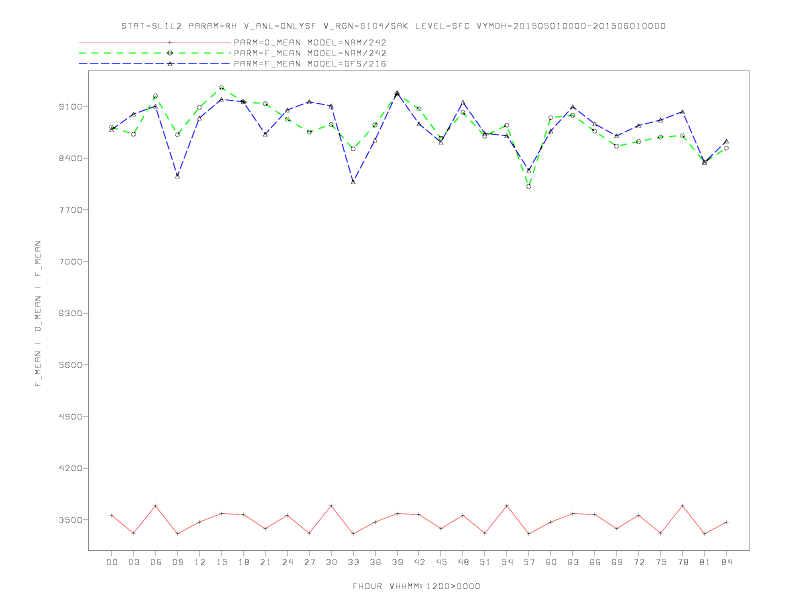Viewport: 792px width, 612px height.
Task: Click red O_MEAN plus marker at hour 78
Action: [x=682, y=505]
